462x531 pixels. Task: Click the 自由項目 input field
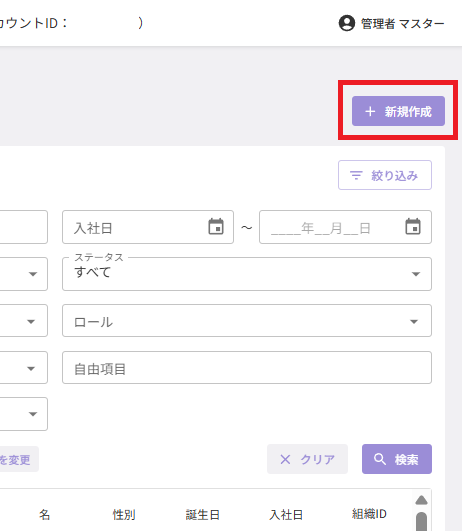[x=247, y=367]
